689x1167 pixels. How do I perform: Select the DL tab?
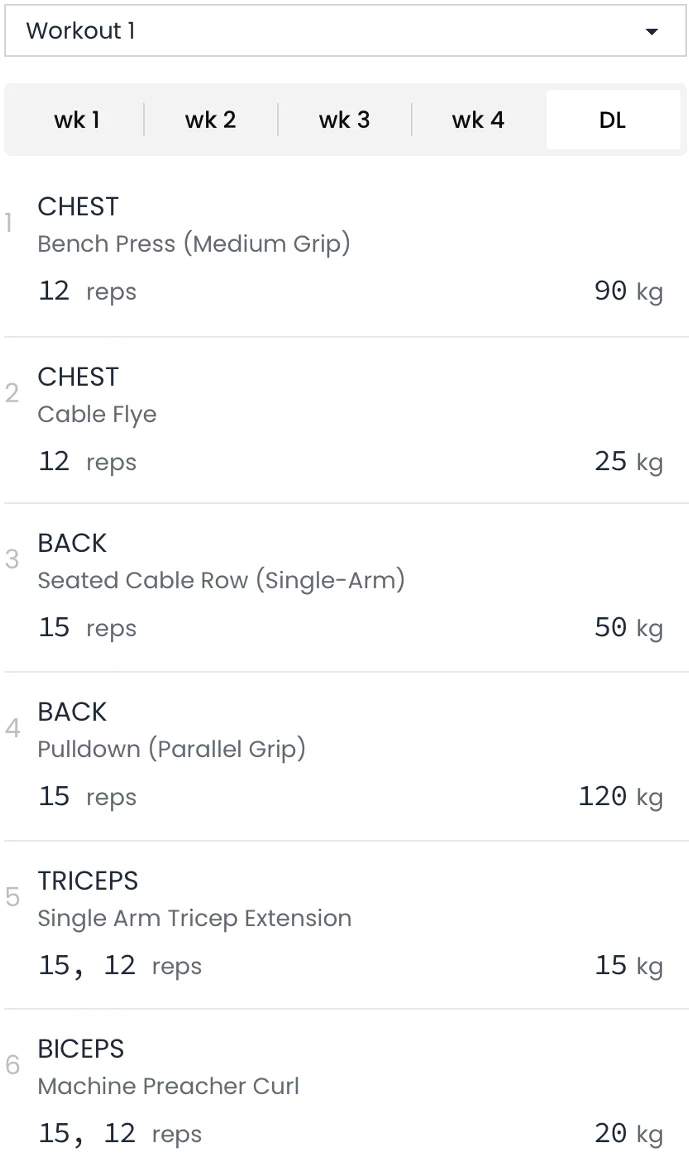click(x=612, y=120)
